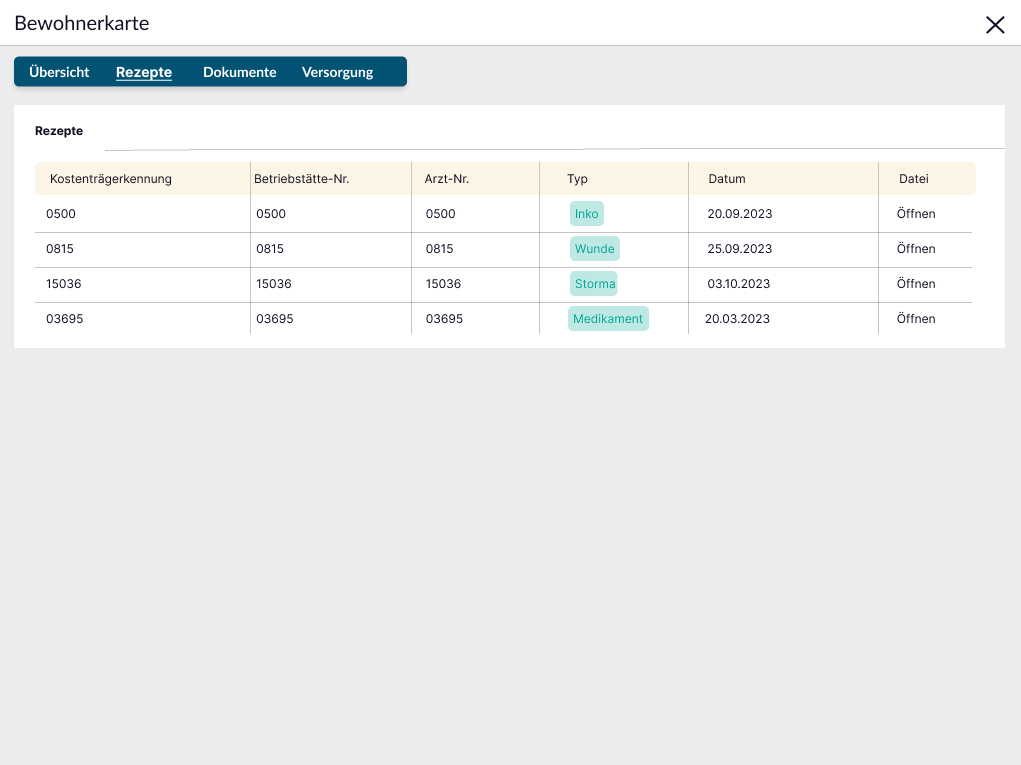Select the Medikament type tag

[x=608, y=319]
